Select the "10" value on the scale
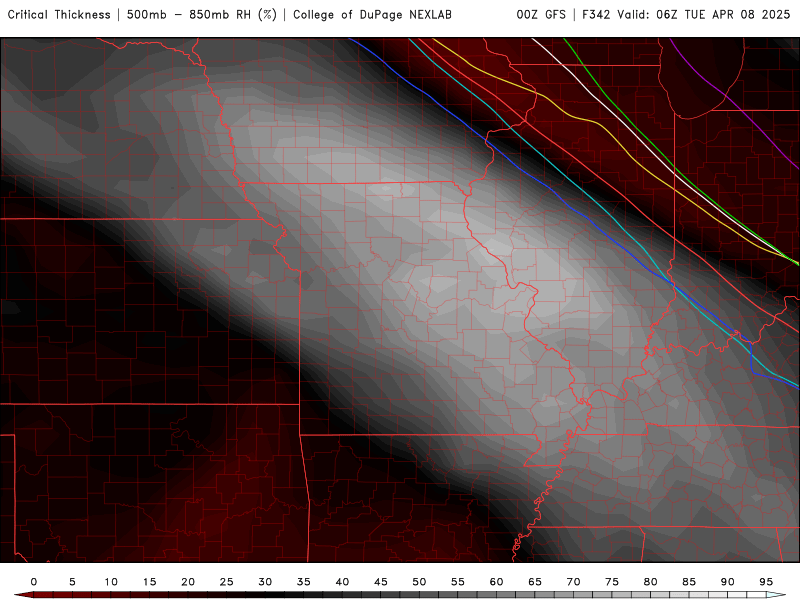This screenshot has height=600, width=800. pyautogui.click(x=111, y=582)
